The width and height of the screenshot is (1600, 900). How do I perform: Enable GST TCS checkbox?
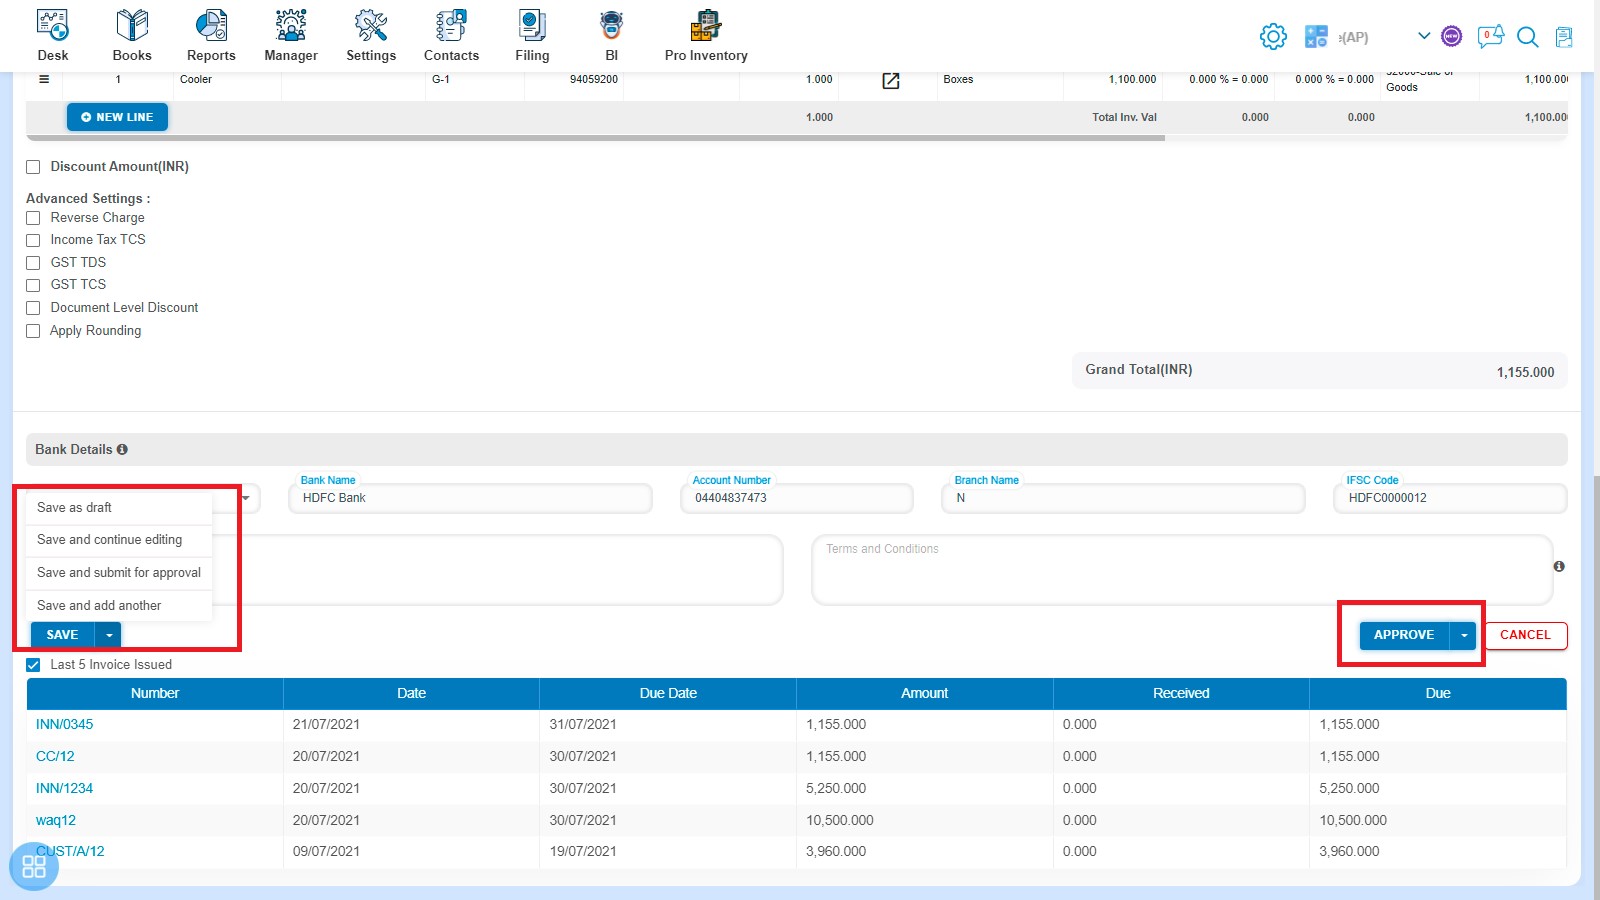(33, 285)
